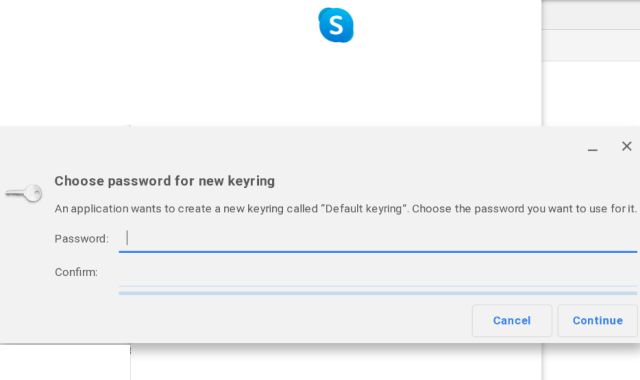Select the Confirm password field
The height and width of the screenshot is (380, 640).
click(378, 273)
